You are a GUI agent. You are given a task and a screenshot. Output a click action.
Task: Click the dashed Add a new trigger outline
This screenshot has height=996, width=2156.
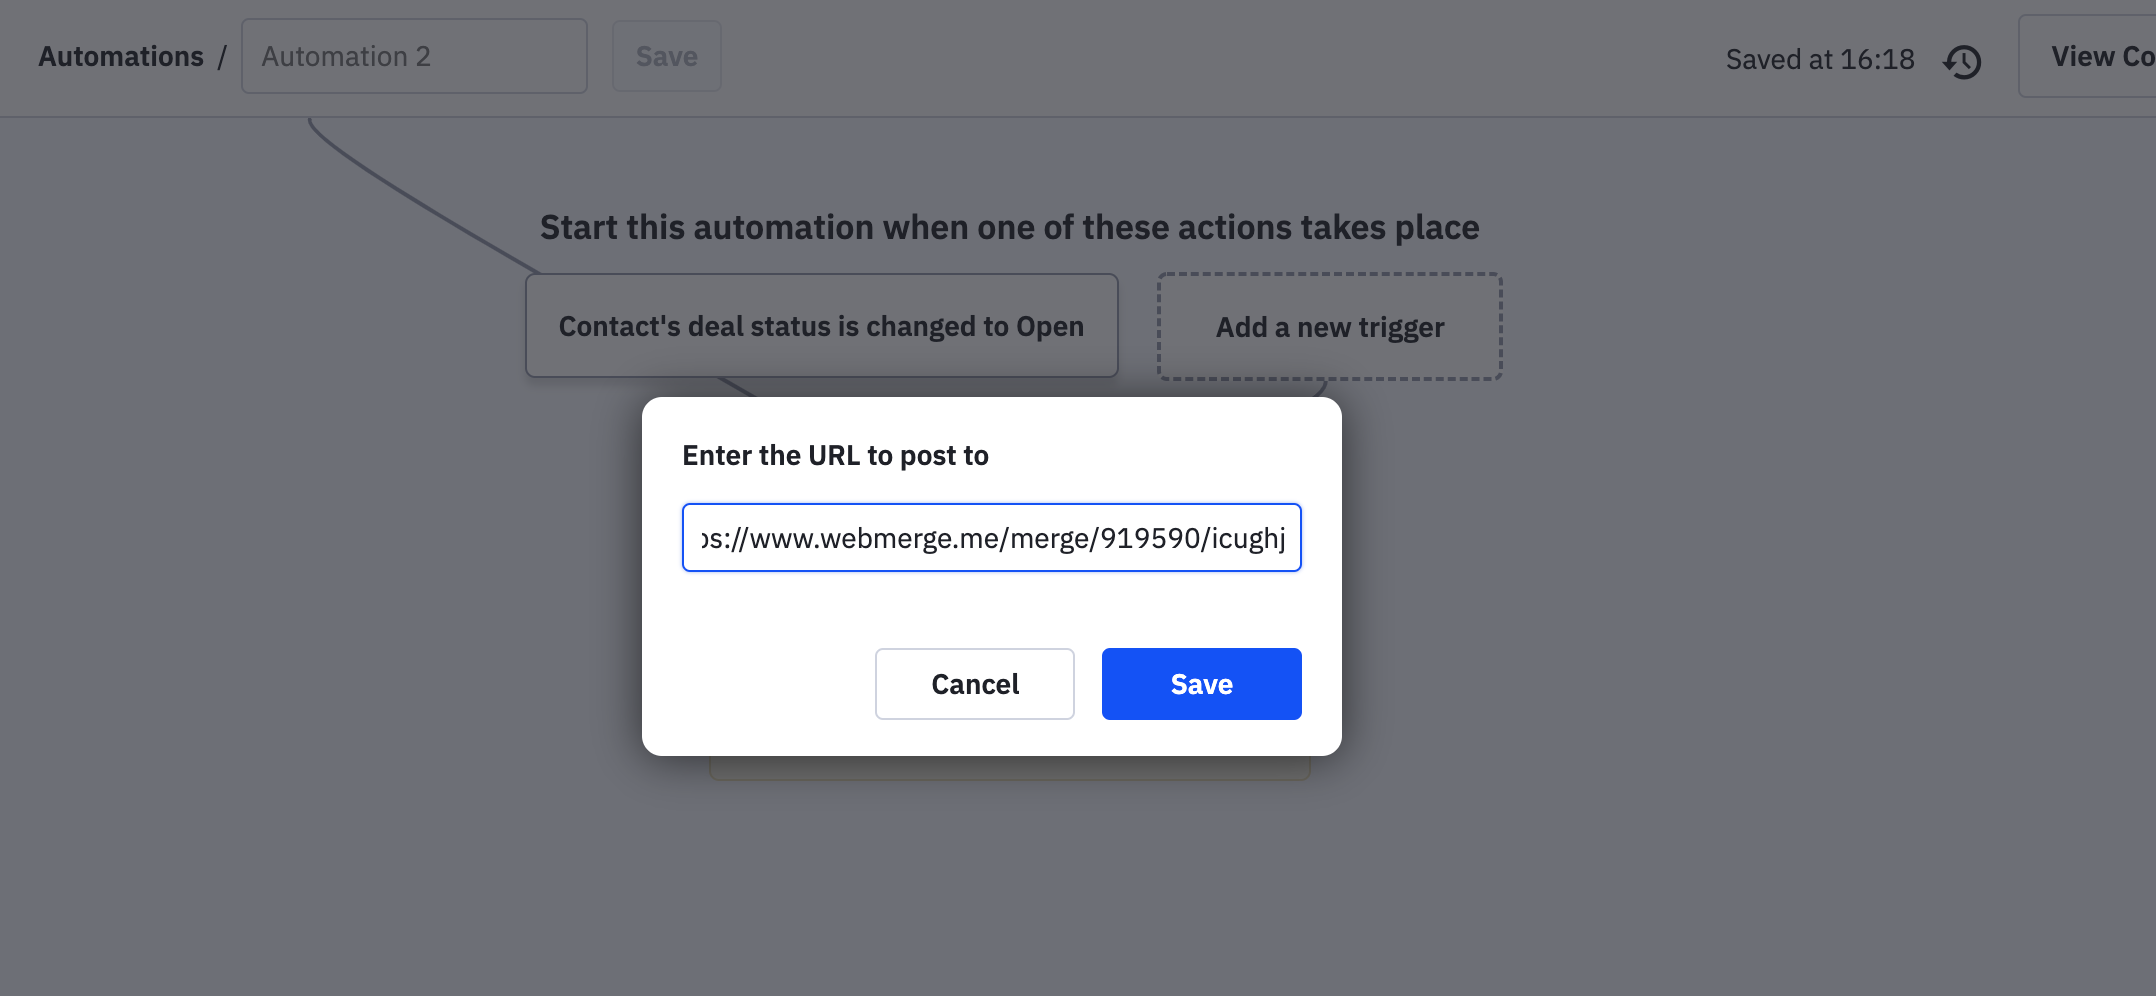(x=1329, y=327)
